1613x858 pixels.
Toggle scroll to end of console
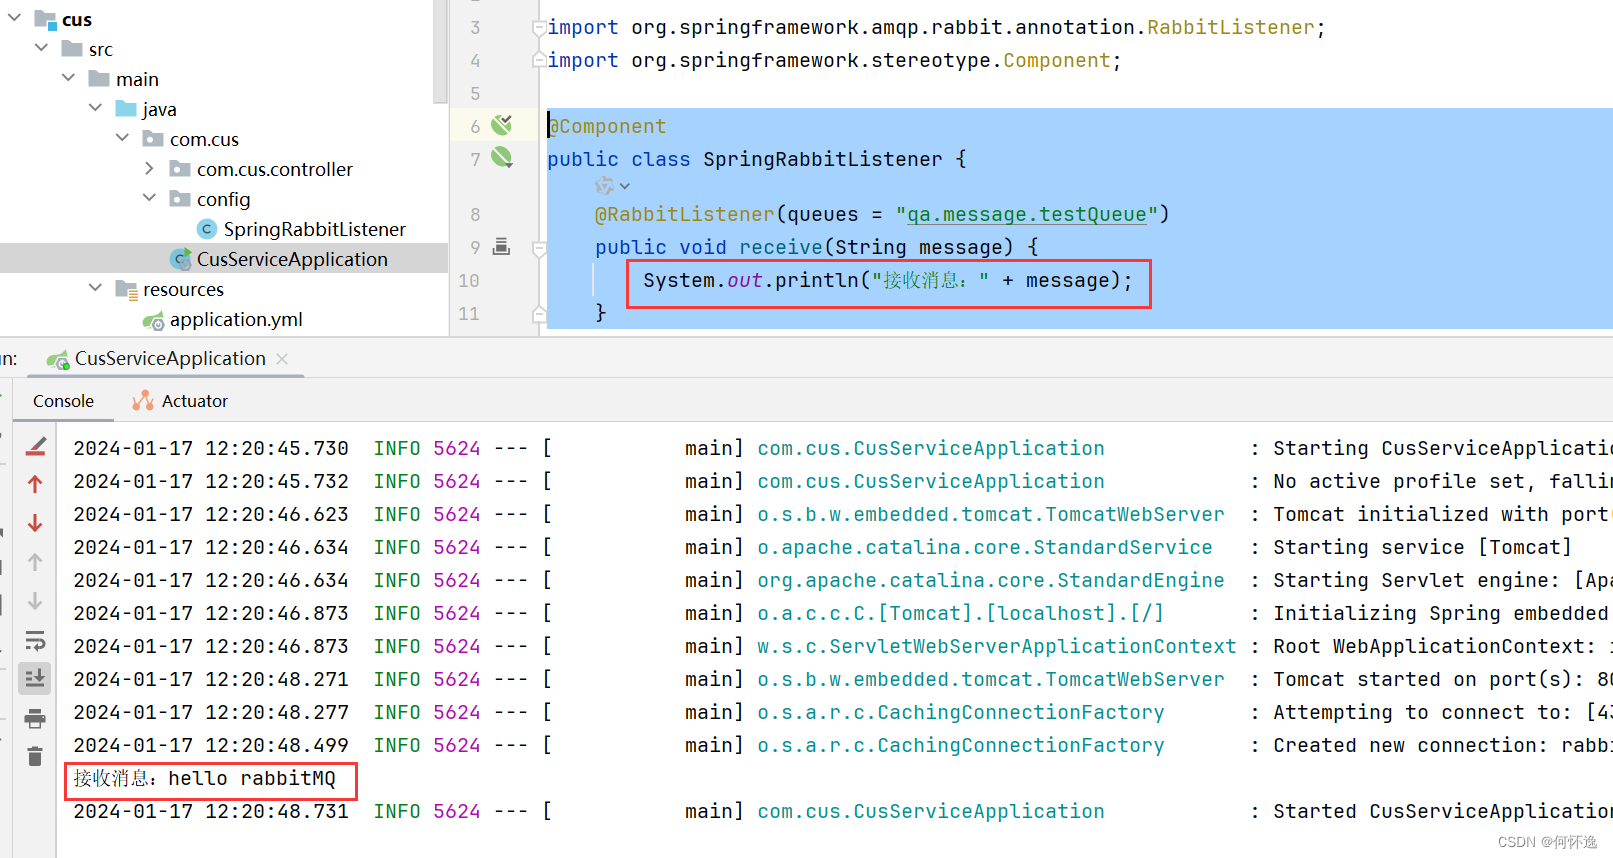coord(35,678)
